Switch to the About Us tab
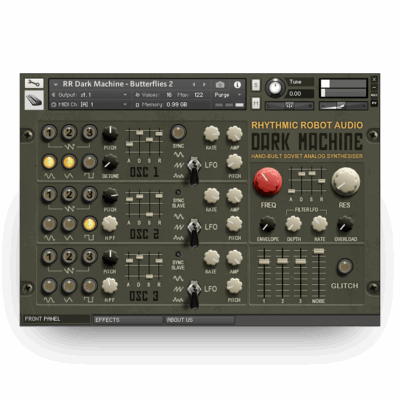400x400 pixels. click(200, 320)
